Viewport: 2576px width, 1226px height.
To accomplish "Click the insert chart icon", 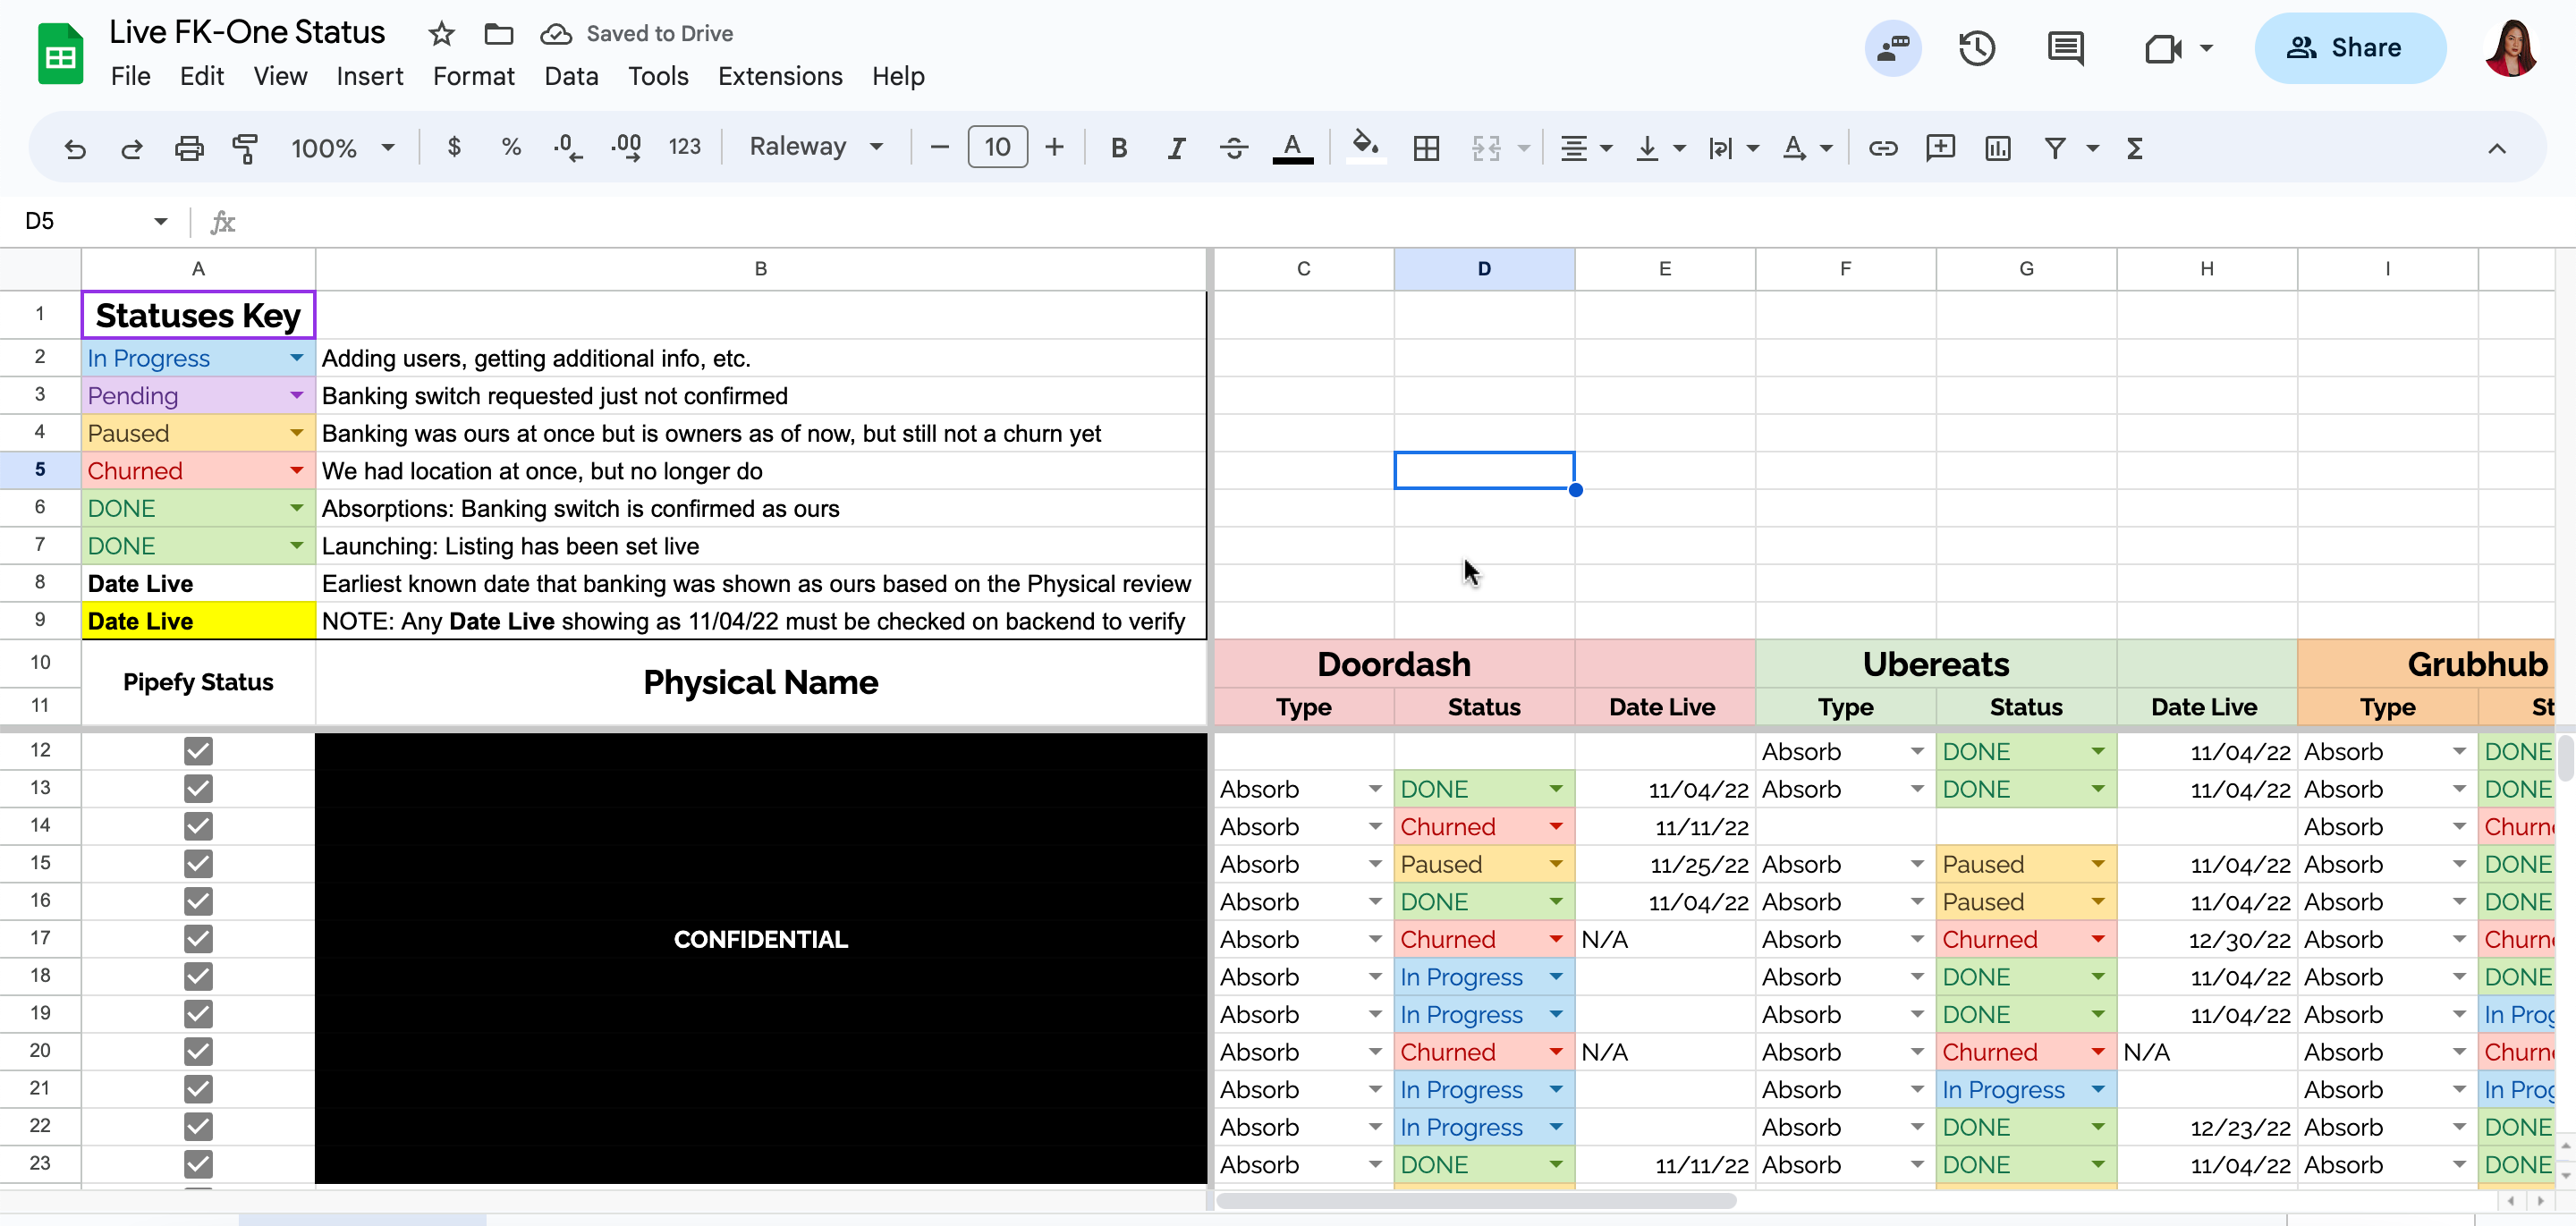I will (1997, 148).
